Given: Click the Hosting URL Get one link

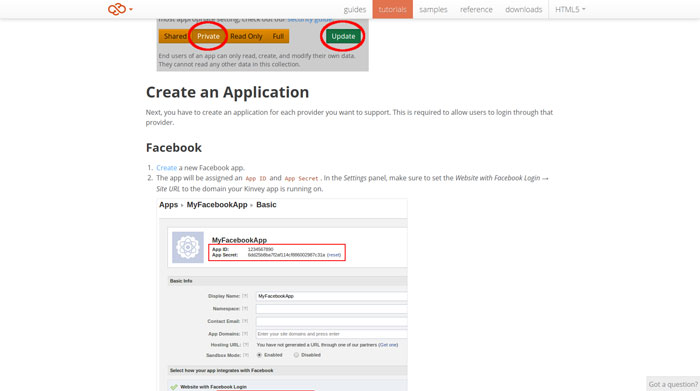Looking at the screenshot, I should (x=388, y=345).
